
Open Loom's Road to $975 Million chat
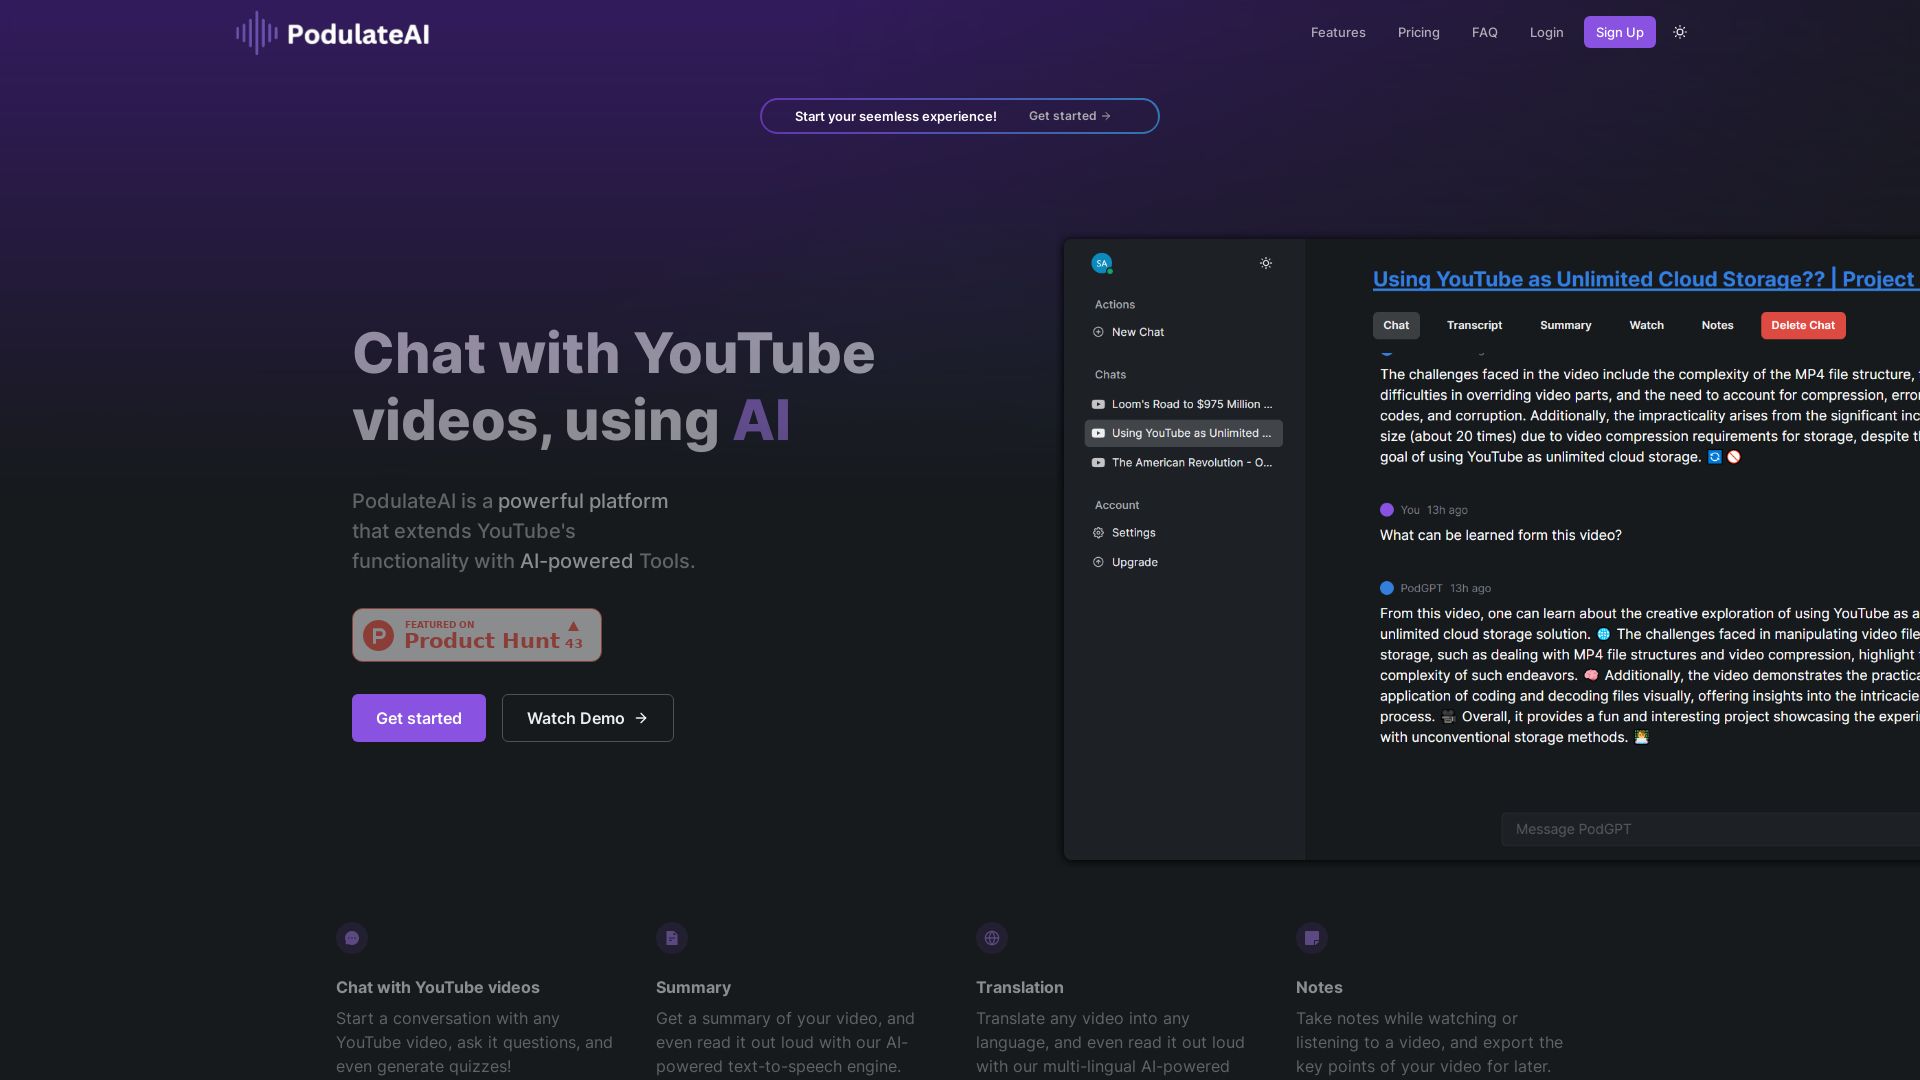1190,404
